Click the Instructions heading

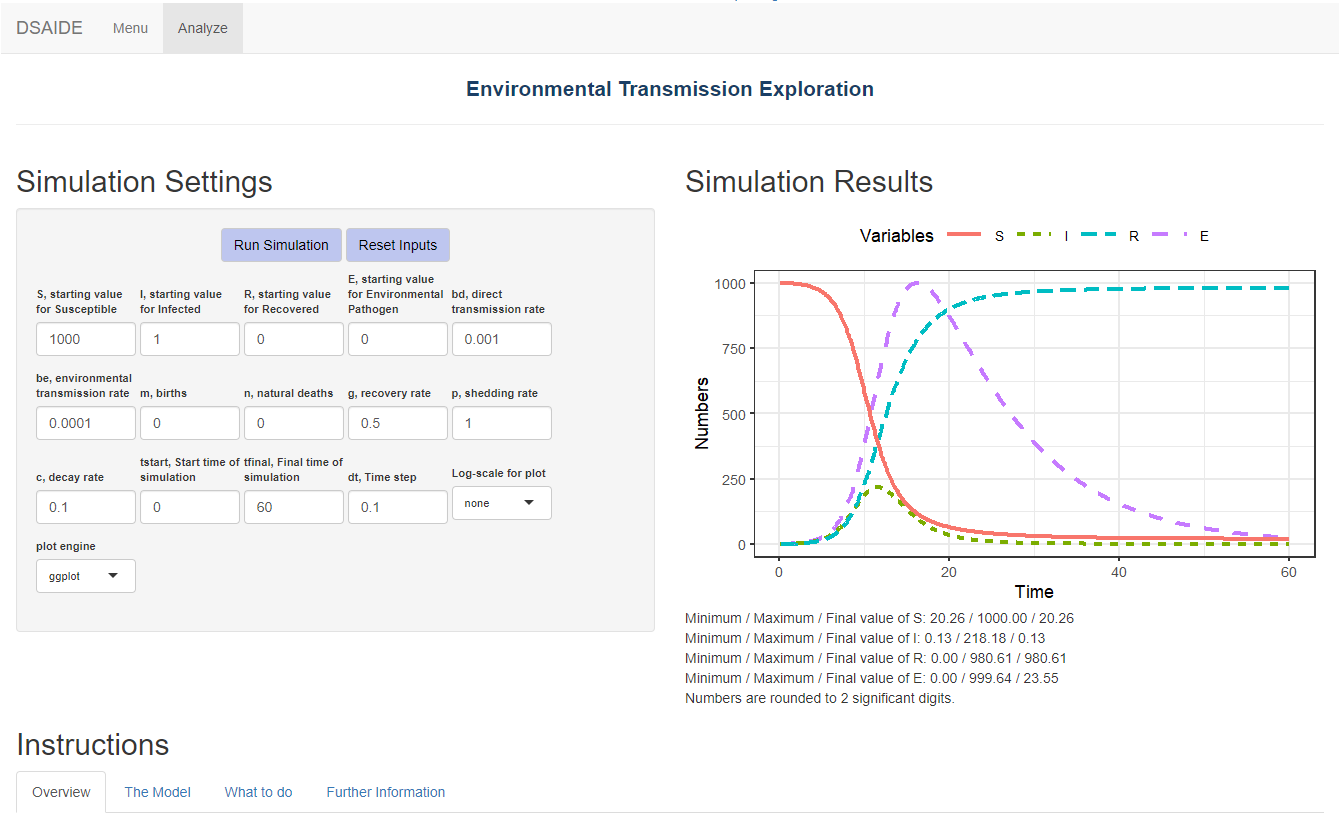coord(92,745)
